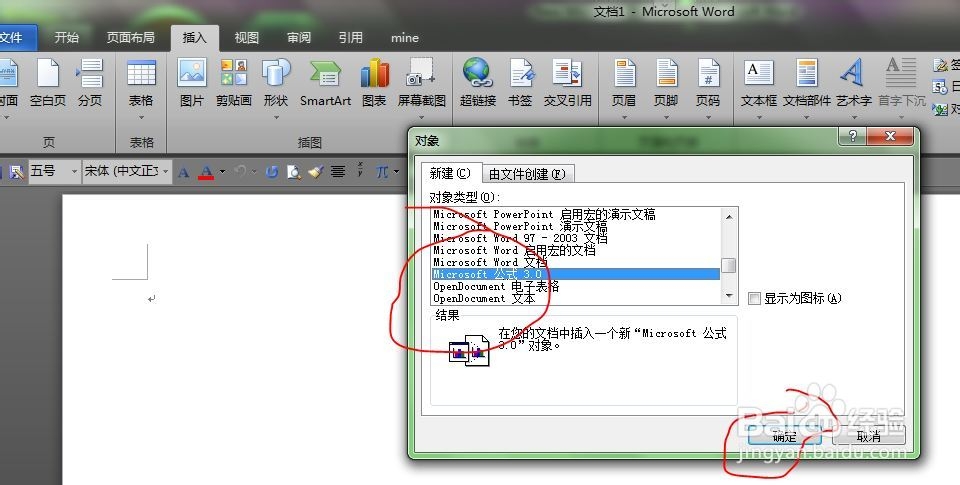Viewport: 960px width, 485px height.
Task: Switch to the mine ribbon tab
Action: [405, 38]
